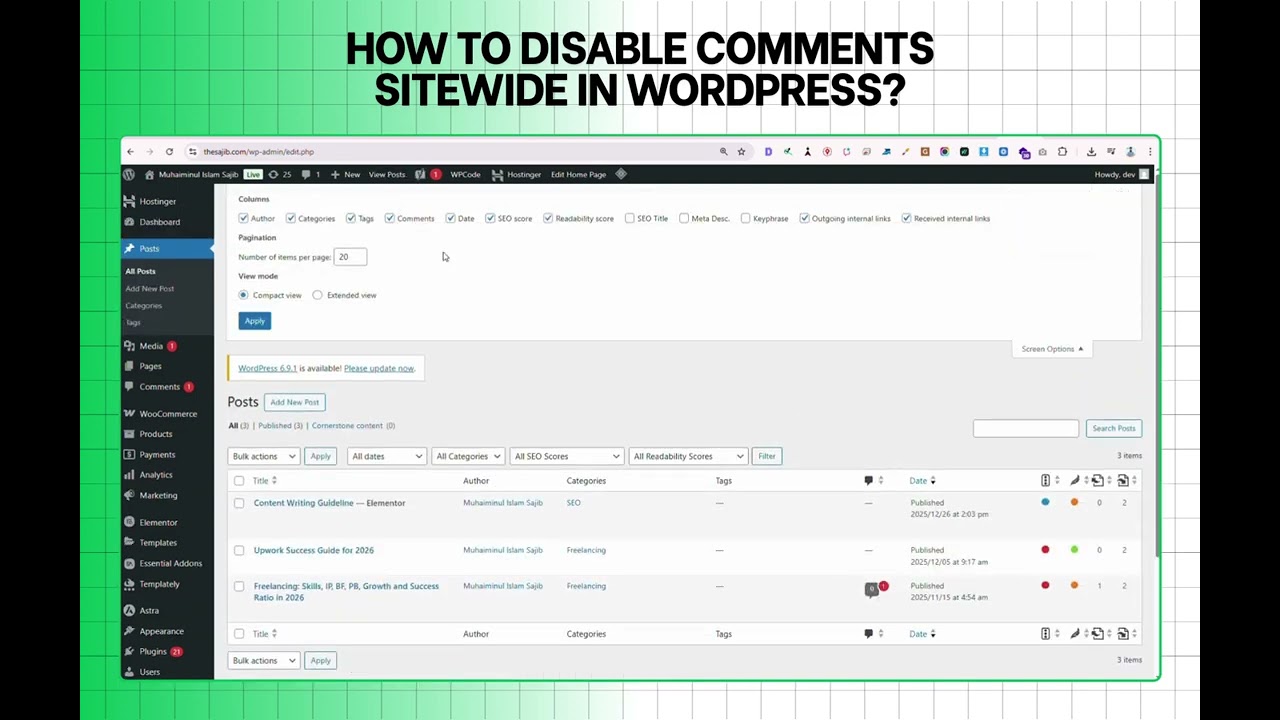The image size is (1280, 720).
Task: Open Categories in the Posts submenu
Action: [x=143, y=305]
